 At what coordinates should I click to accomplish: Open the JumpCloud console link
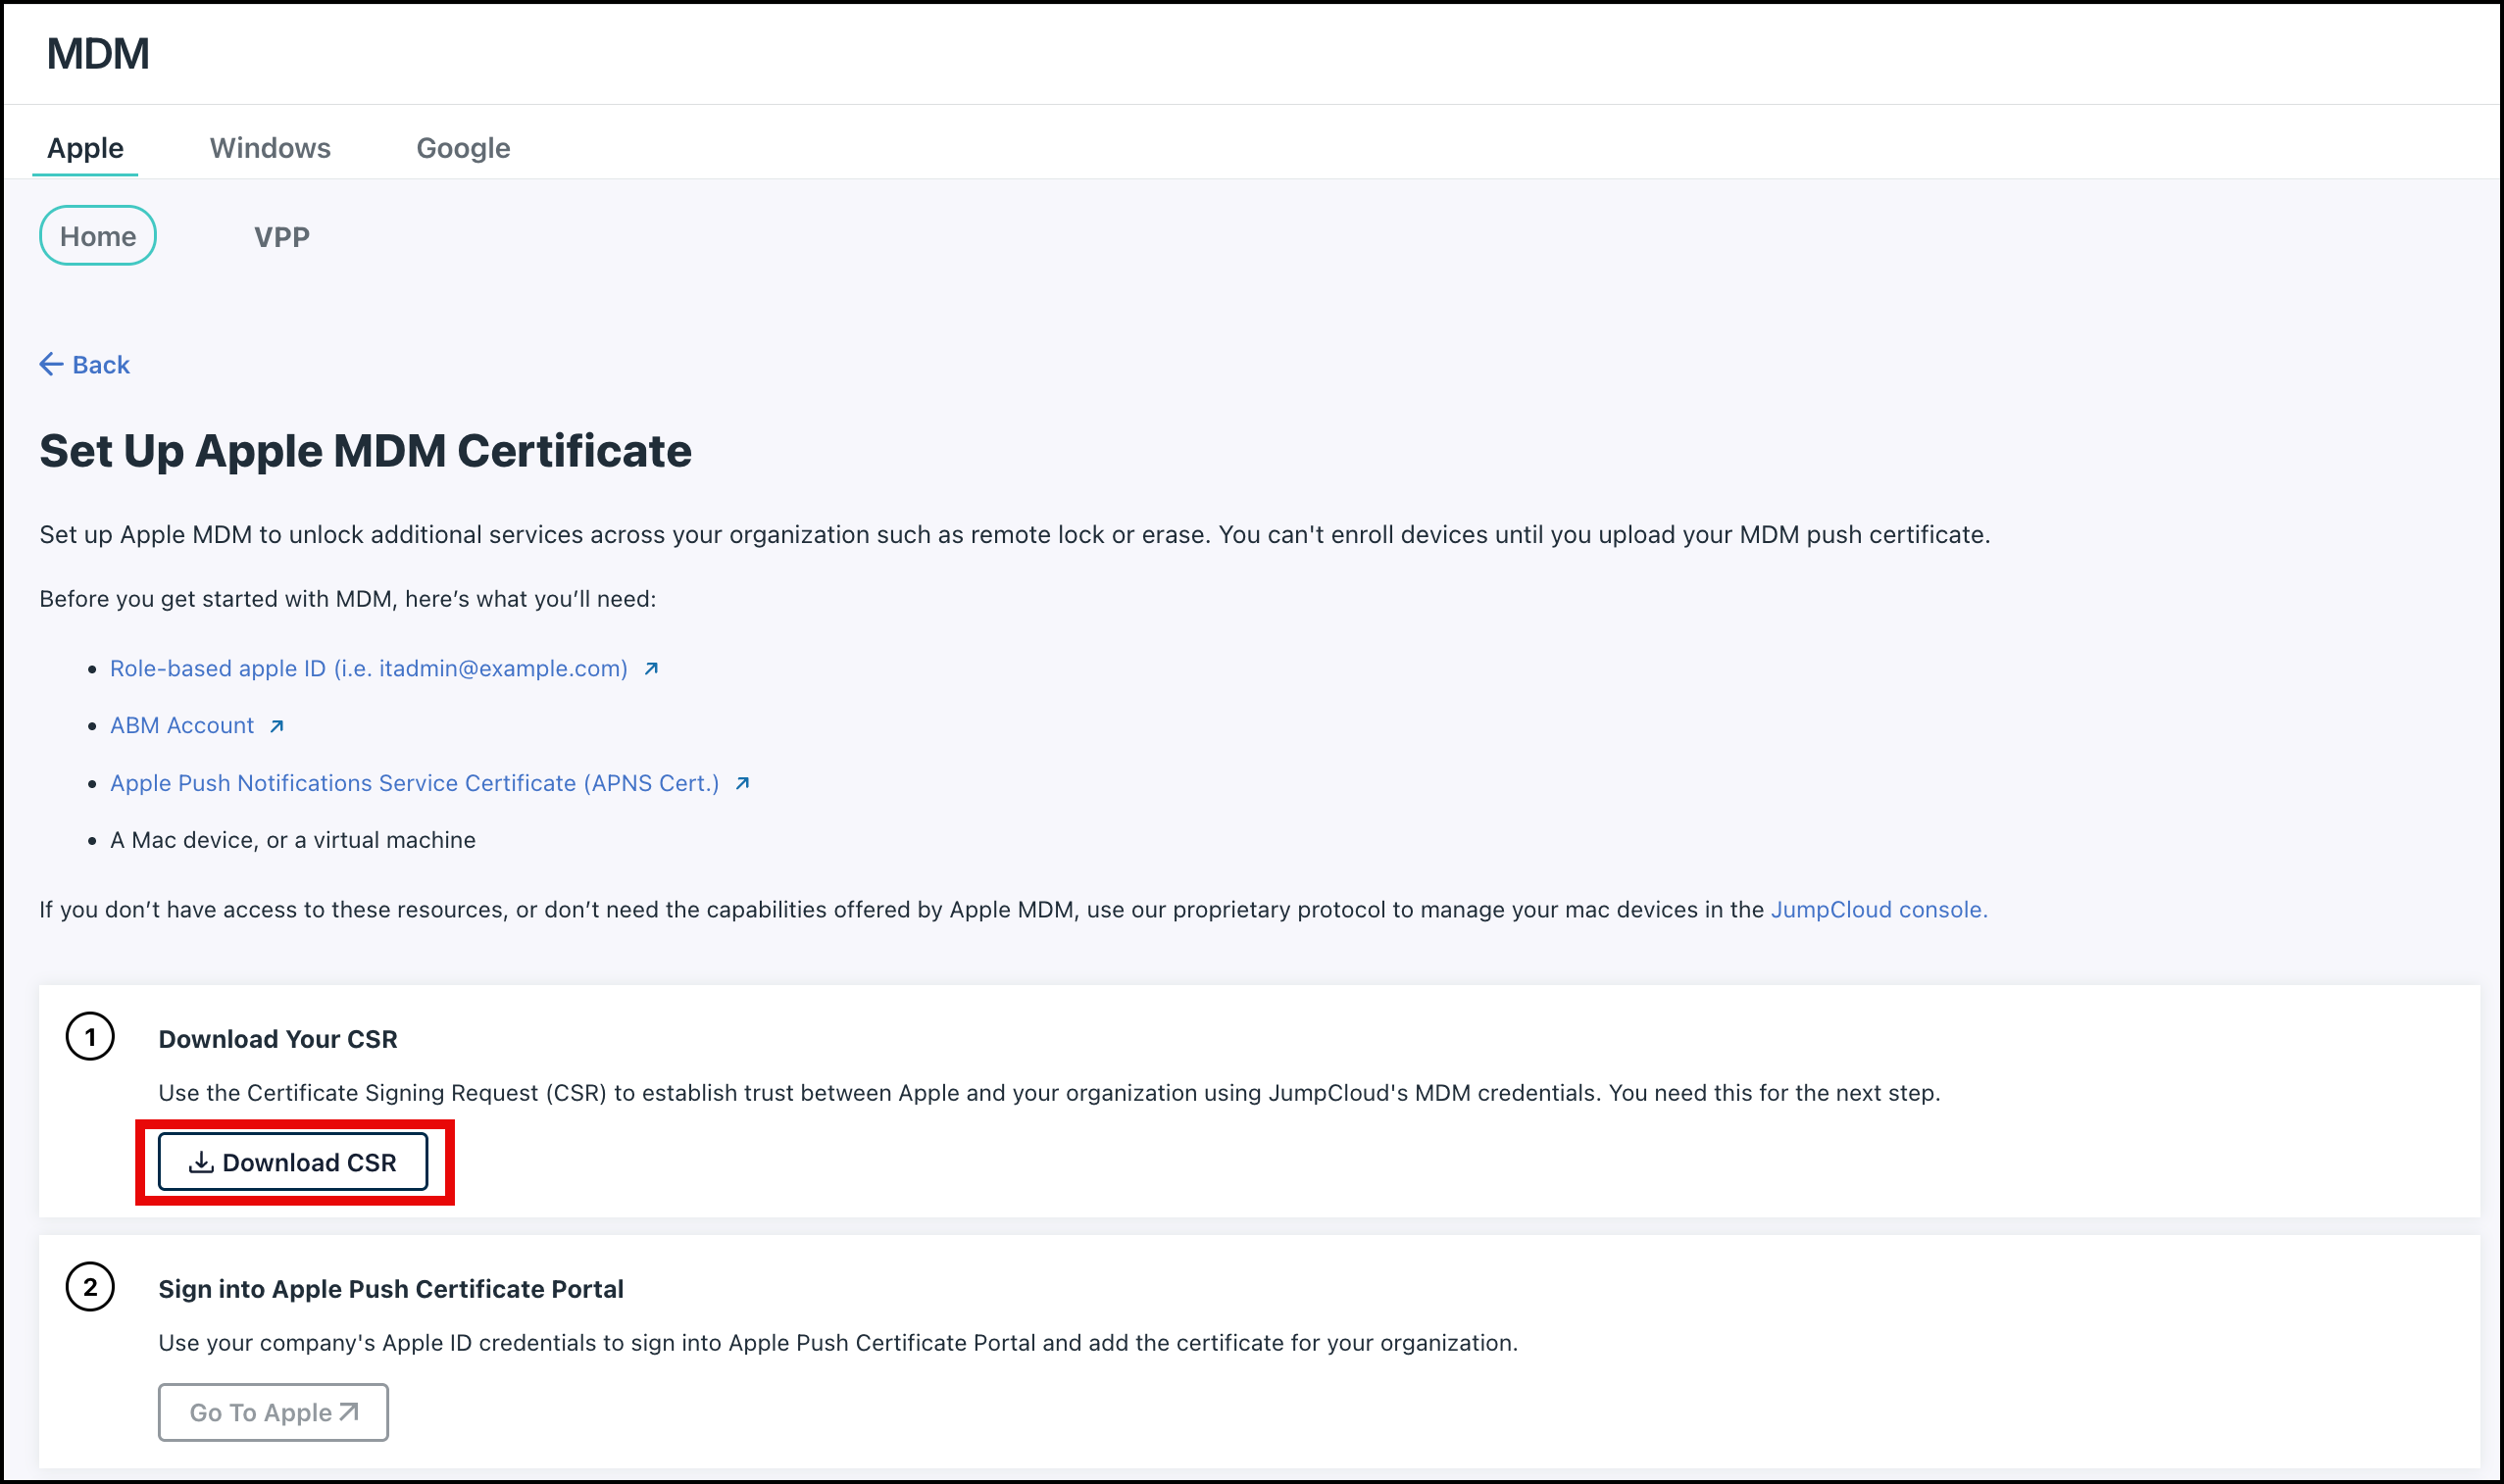(x=1877, y=909)
